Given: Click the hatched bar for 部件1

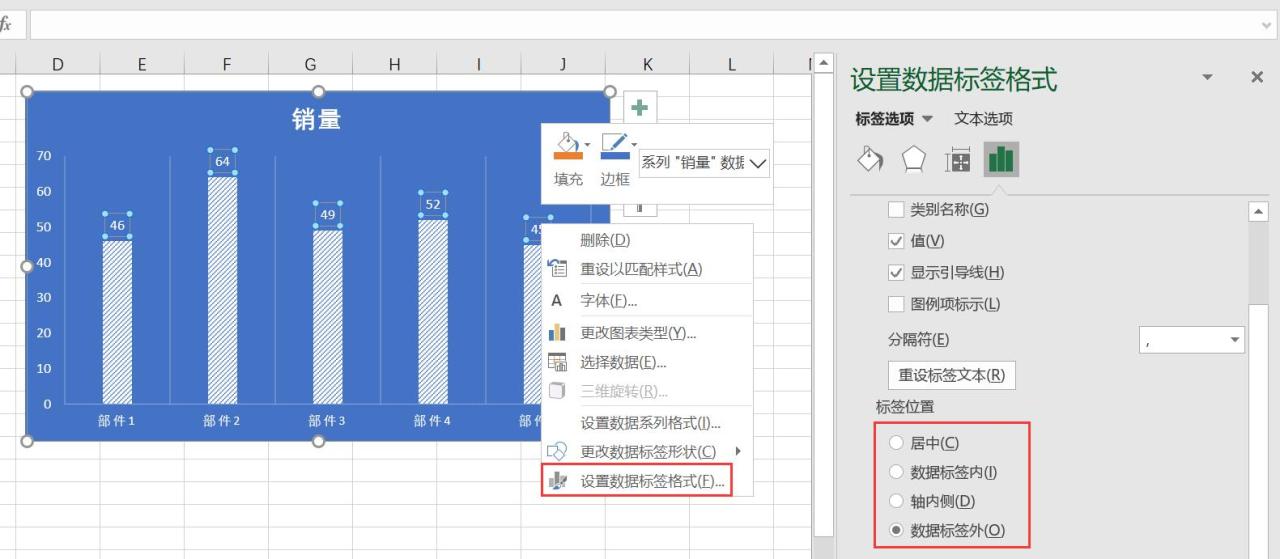Looking at the screenshot, I should coord(117,322).
